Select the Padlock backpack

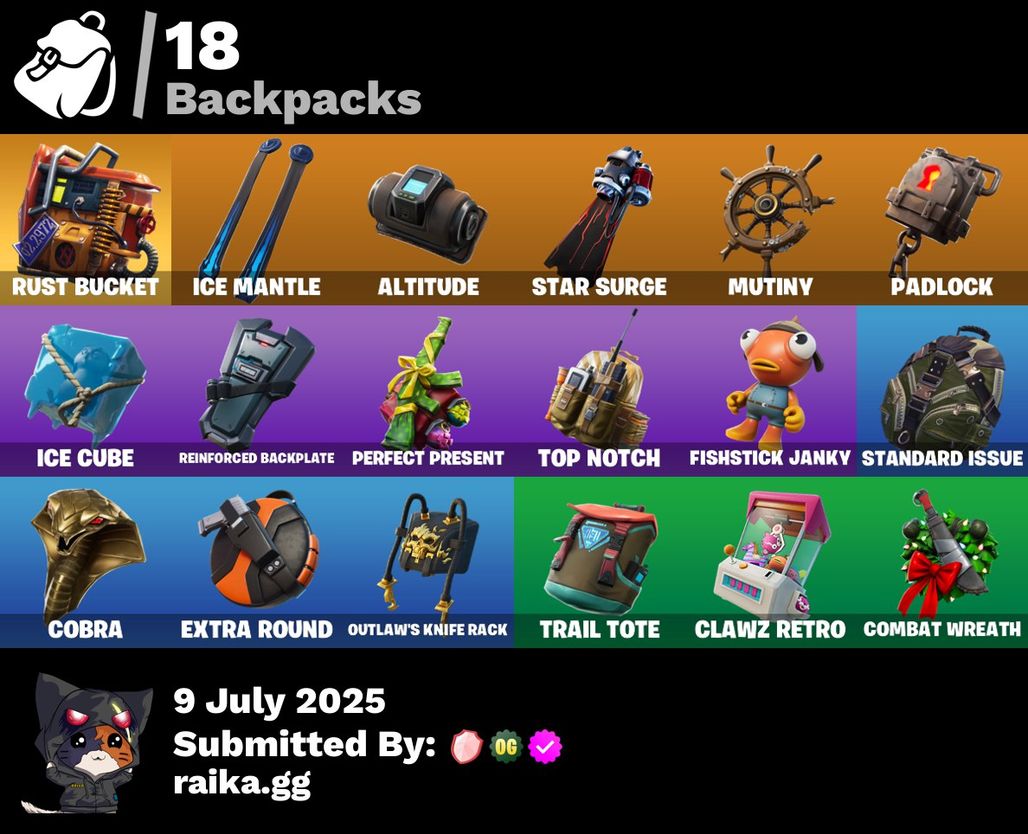pos(942,220)
